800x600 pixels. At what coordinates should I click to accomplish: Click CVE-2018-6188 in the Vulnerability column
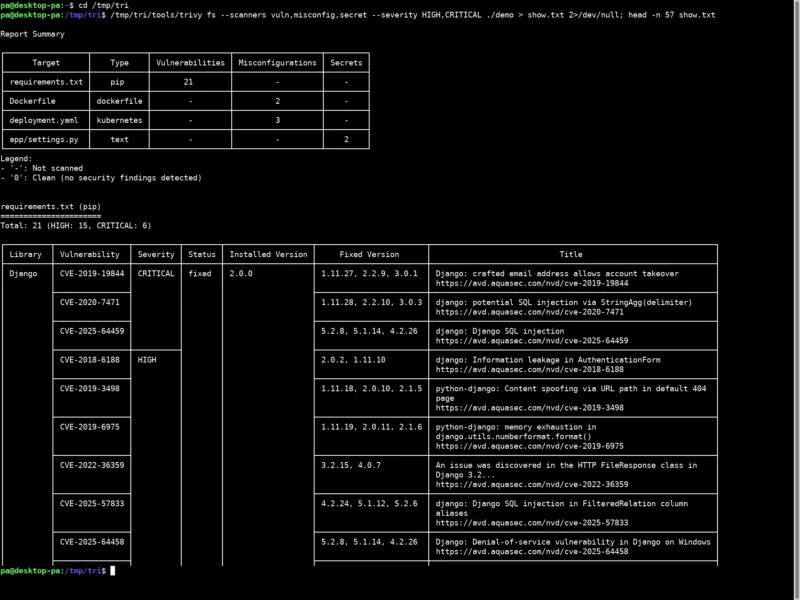click(x=89, y=360)
